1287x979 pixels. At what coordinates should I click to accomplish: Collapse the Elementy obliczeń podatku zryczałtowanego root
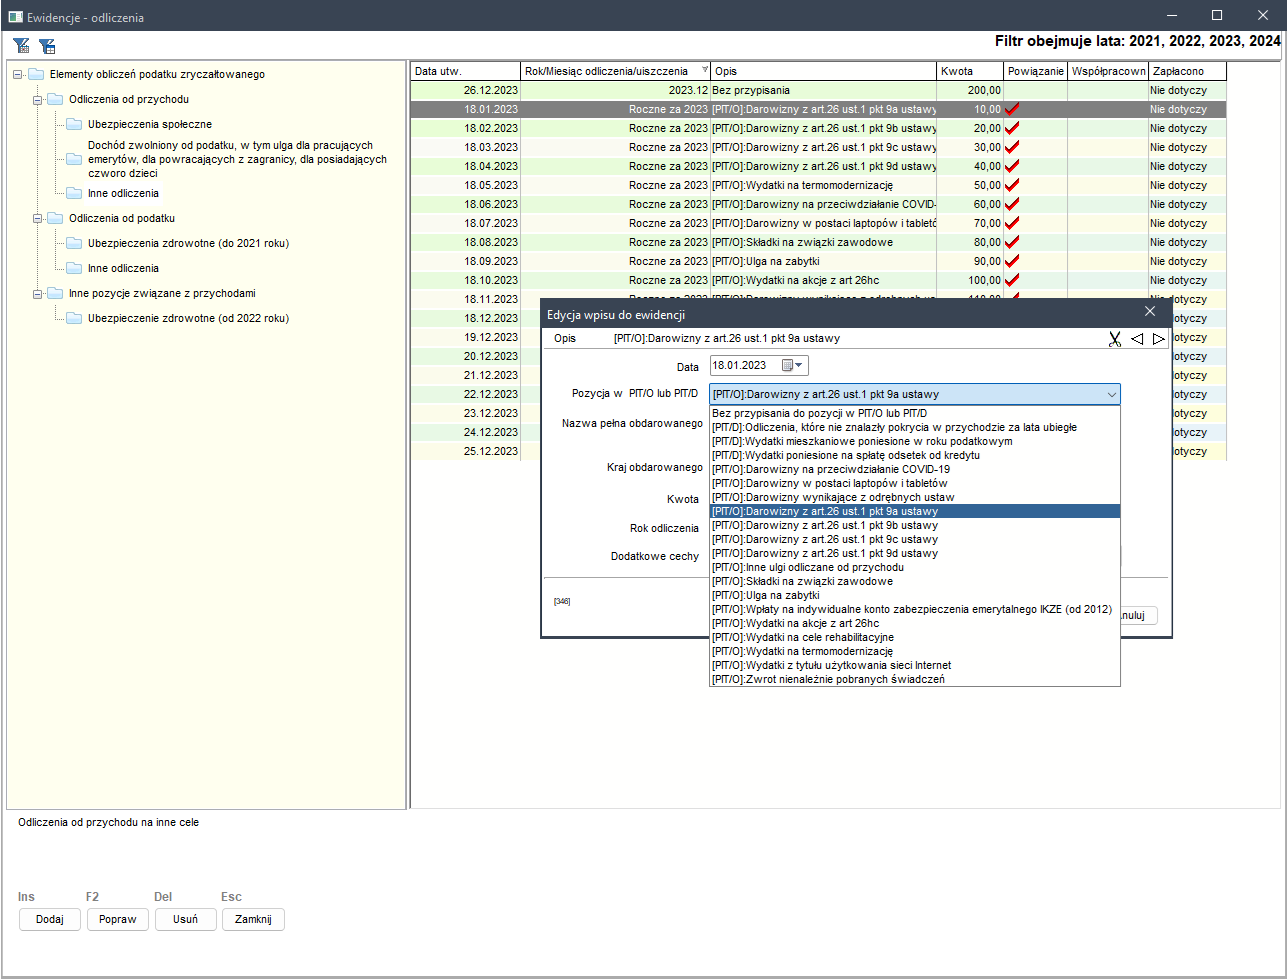18,74
